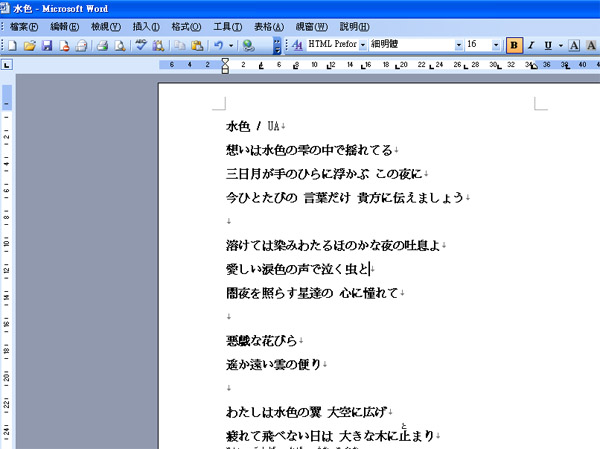This screenshot has width=600, height=449.
Task: Undo the last action
Action: pos(218,46)
